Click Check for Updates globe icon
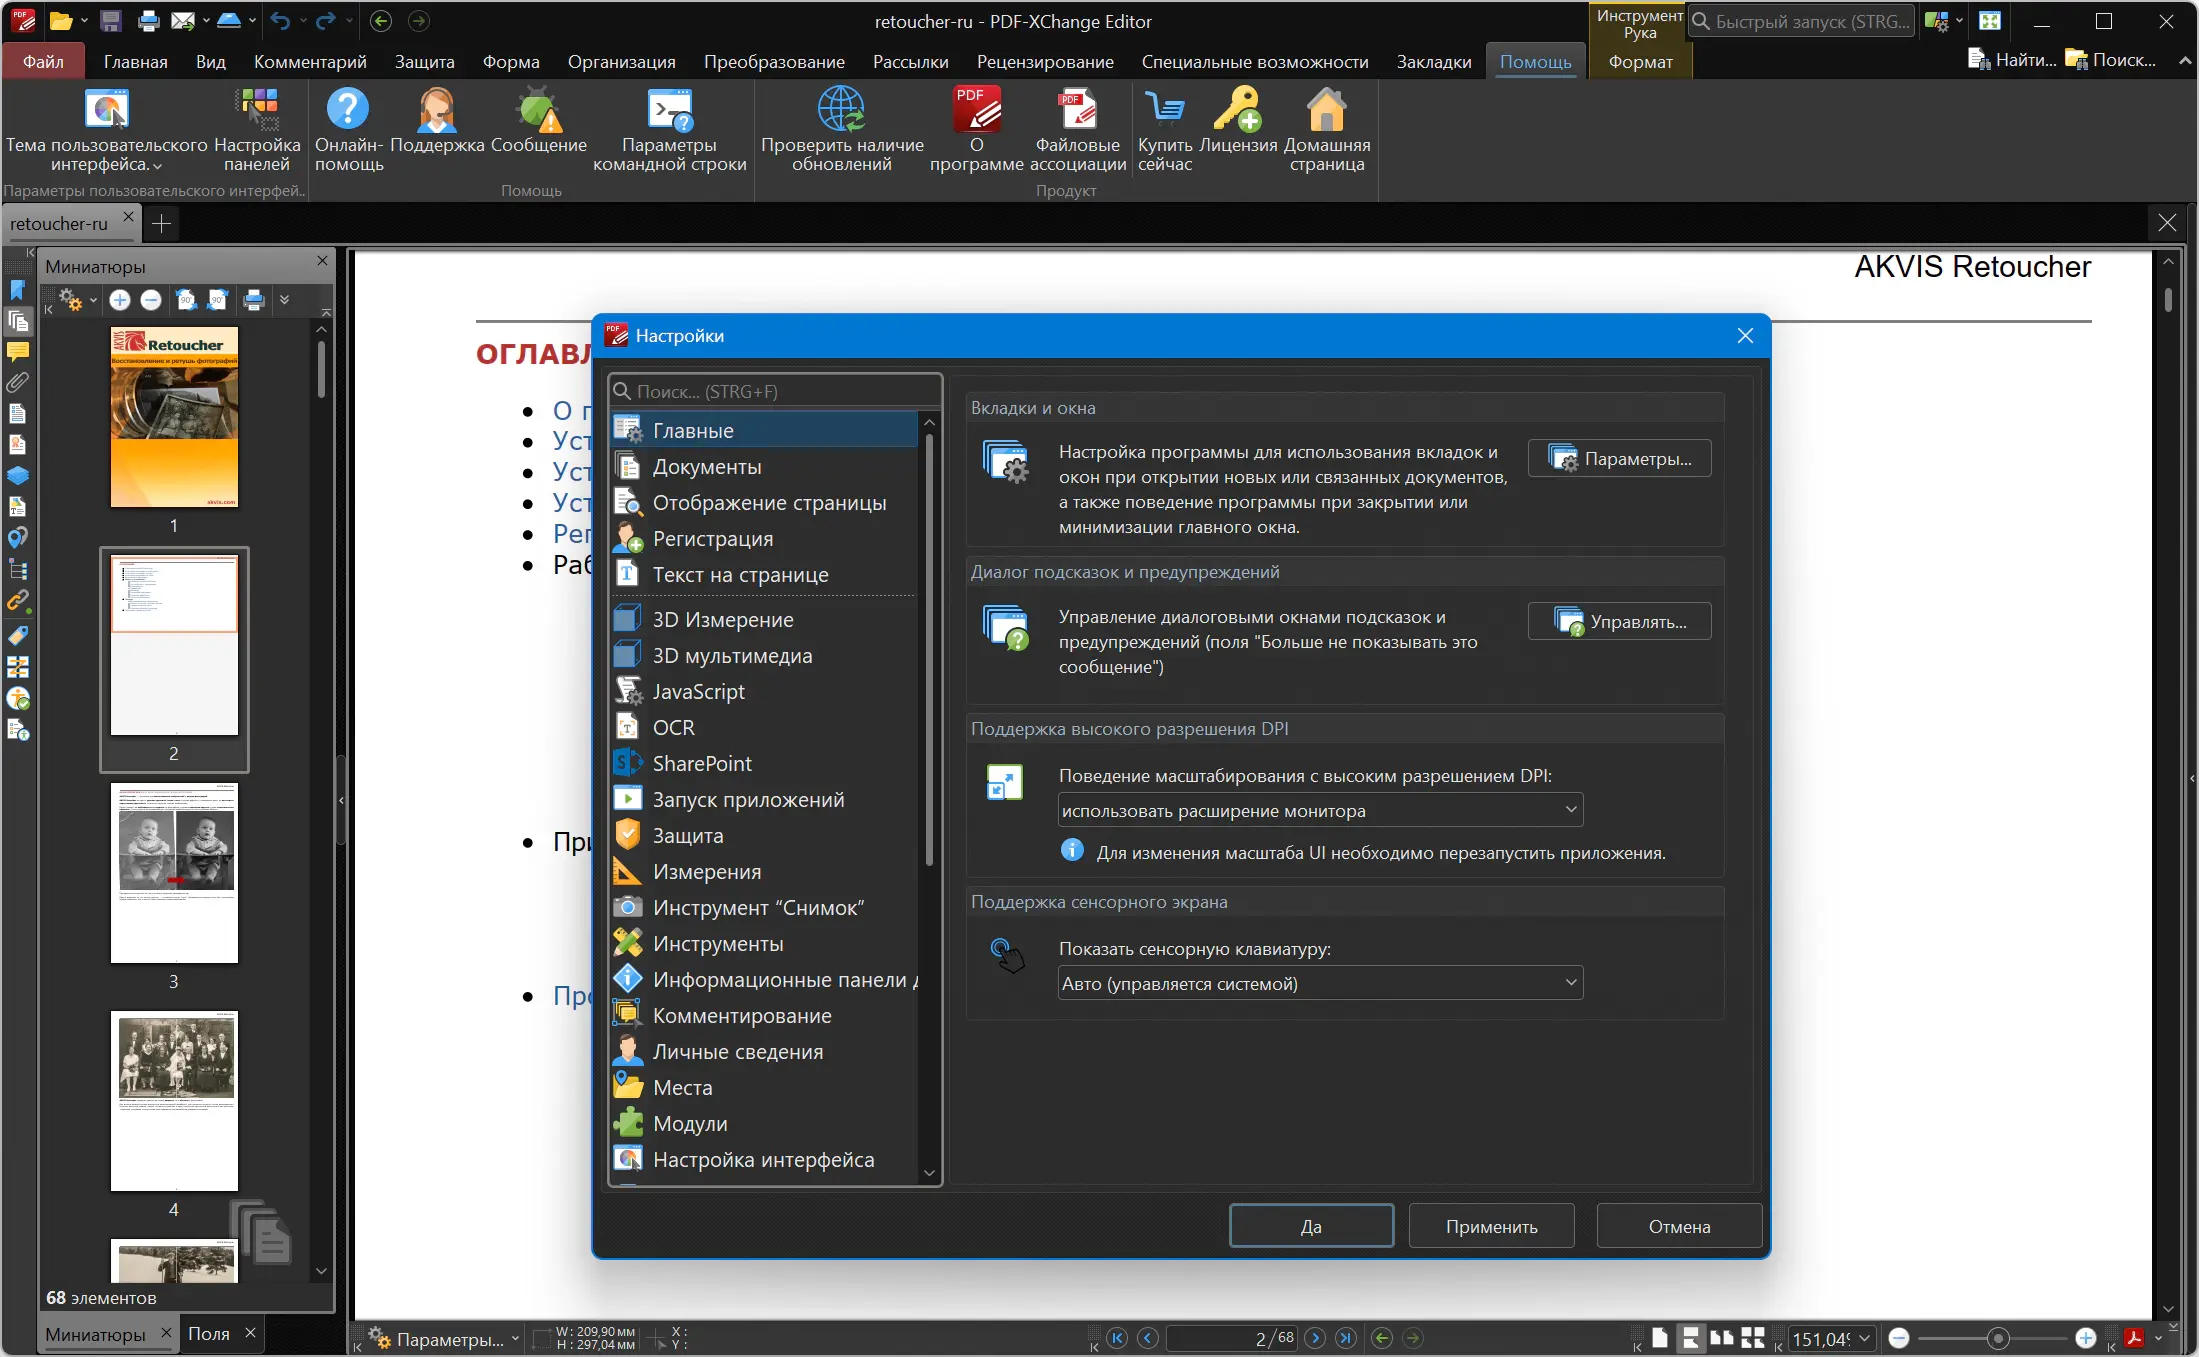 pos(841,110)
